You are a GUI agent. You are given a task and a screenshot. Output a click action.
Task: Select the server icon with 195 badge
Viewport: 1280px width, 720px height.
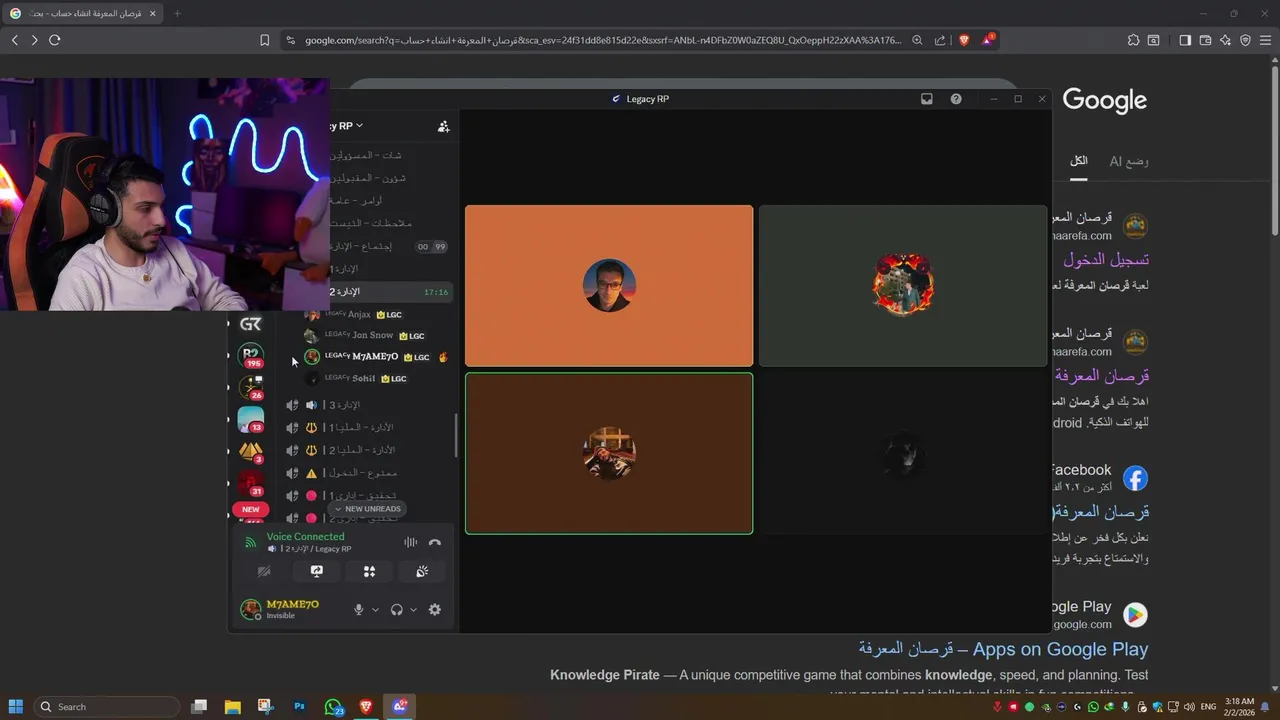(x=251, y=355)
